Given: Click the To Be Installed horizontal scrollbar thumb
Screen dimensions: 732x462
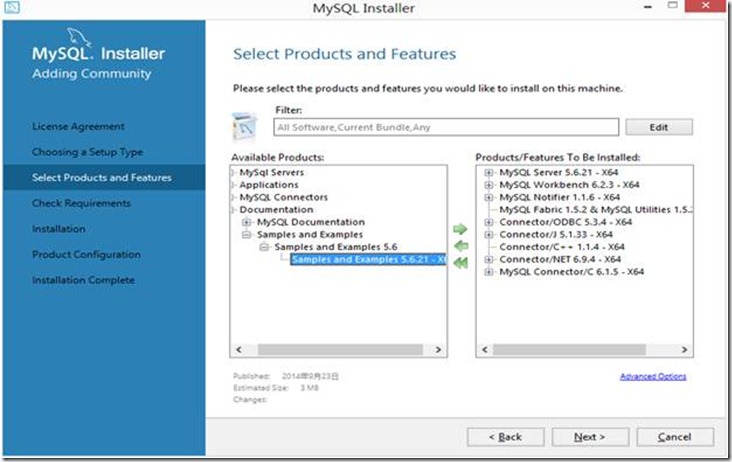Looking at the screenshot, I should [x=569, y=350].
